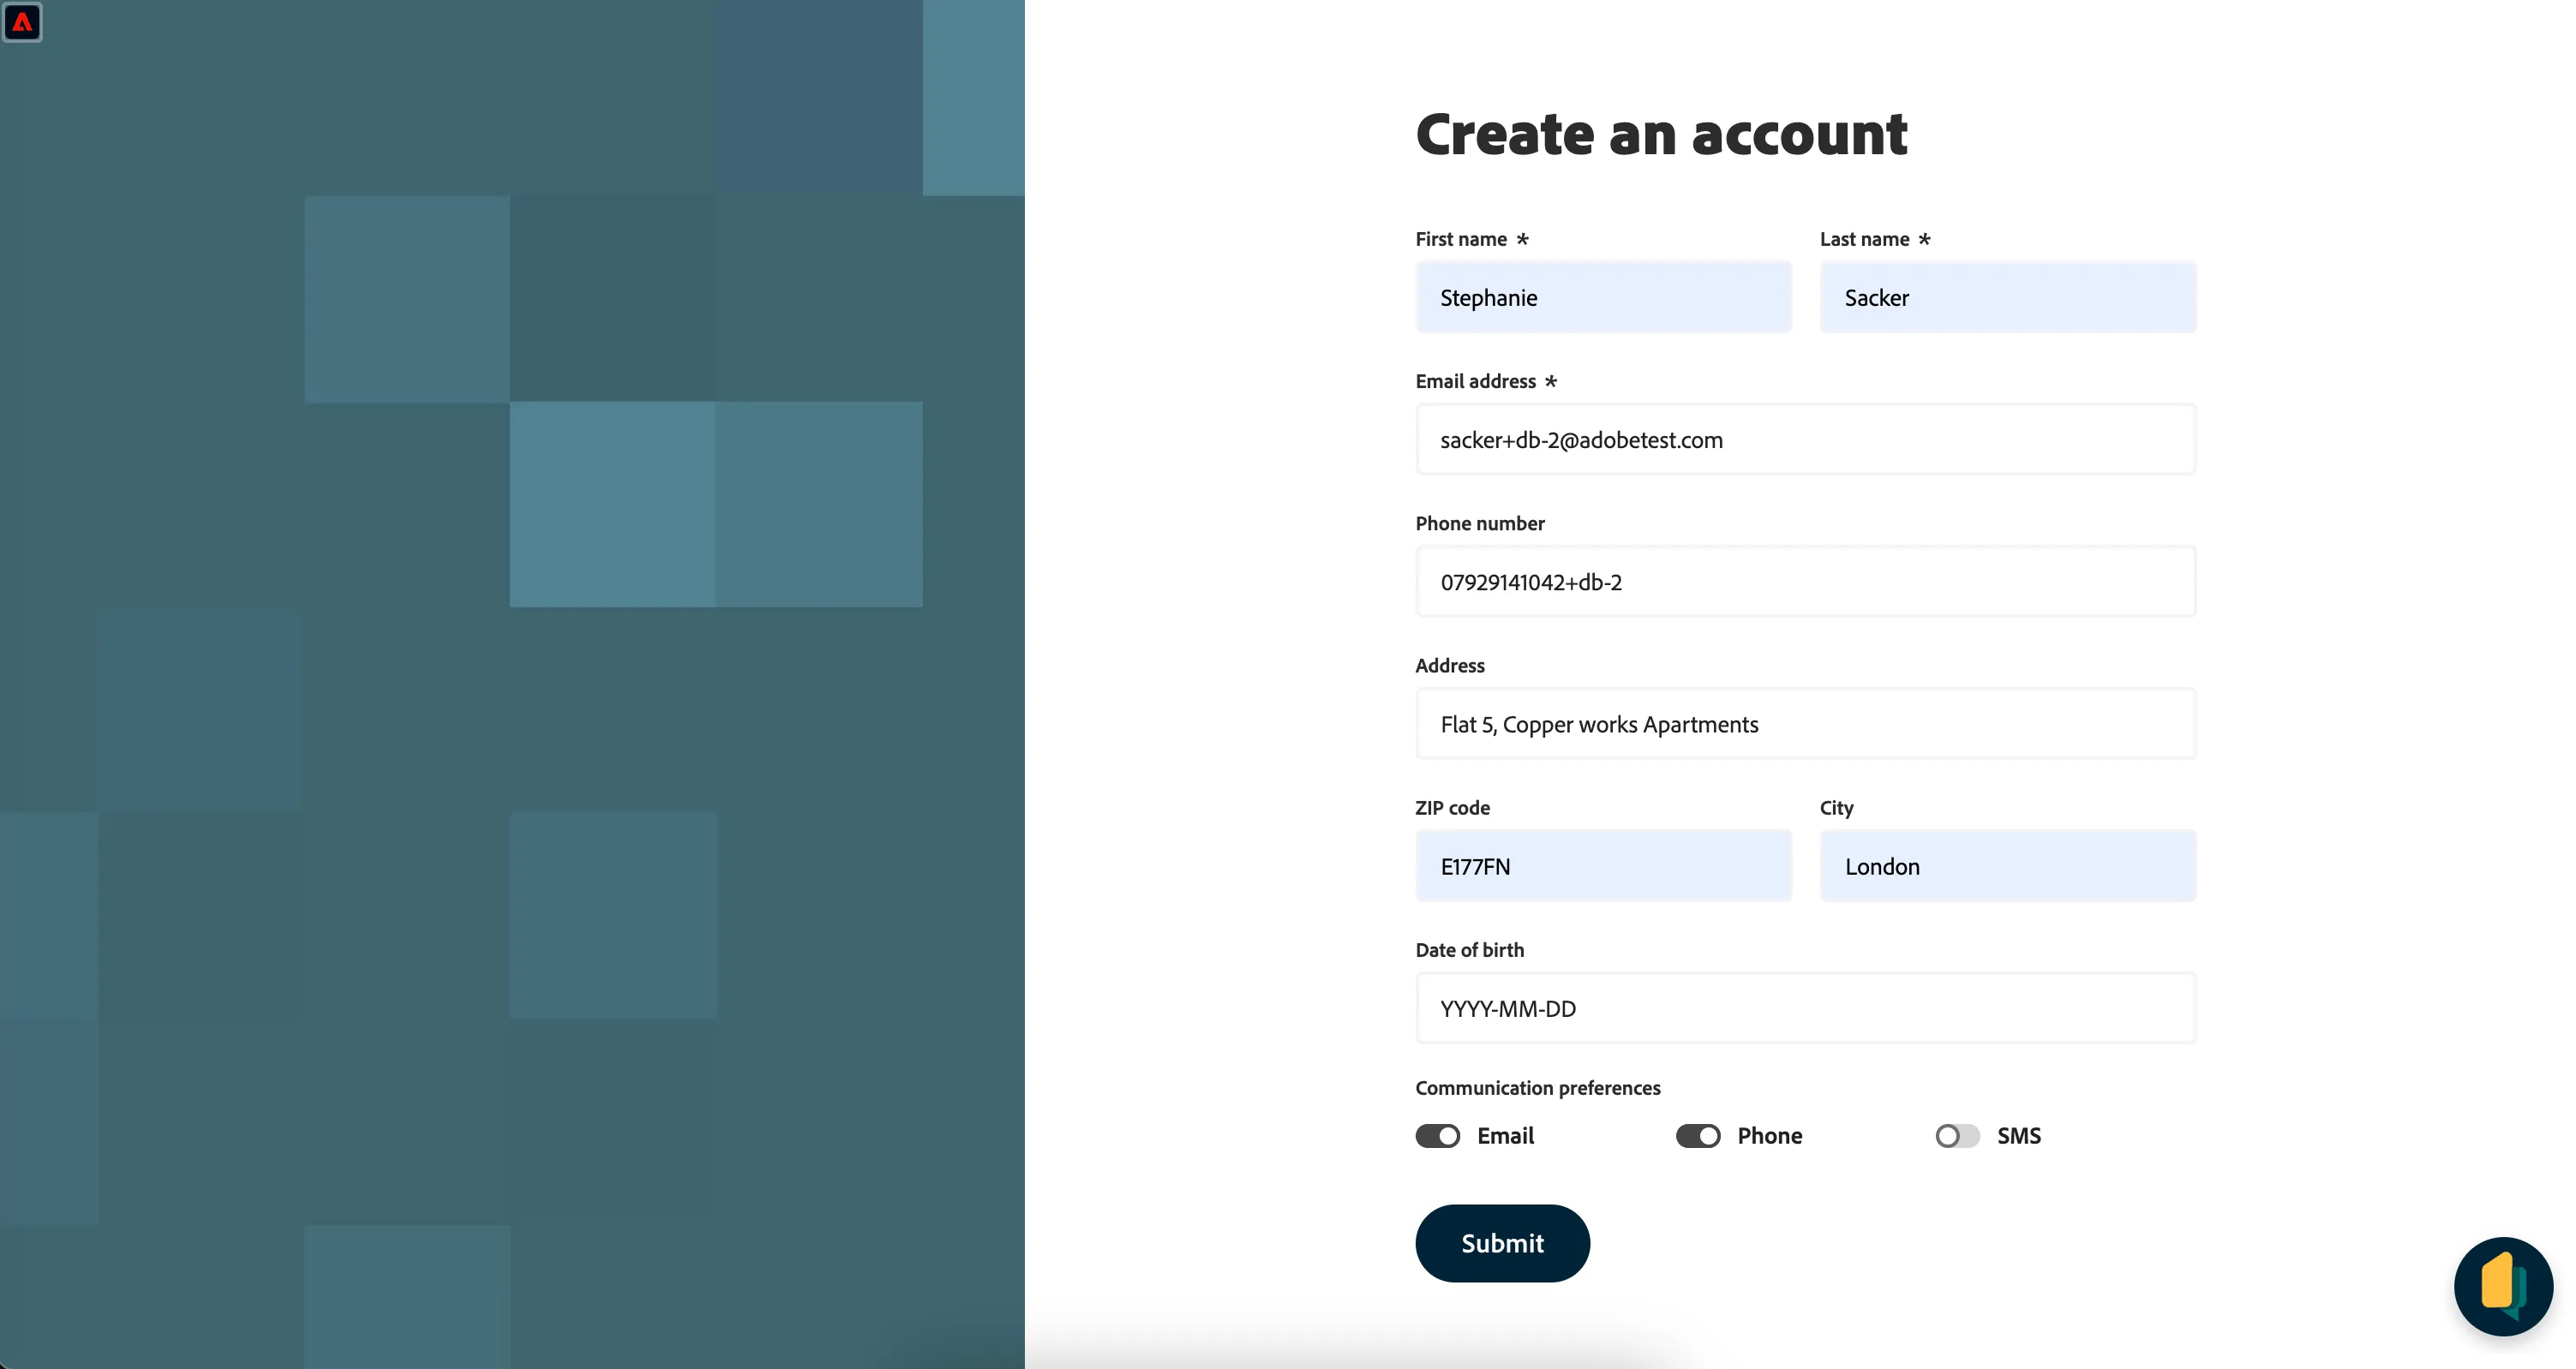Image resolution: width=2576 pixels, height=1369 pixels.
Task: Click the Address label text
Action: (x=1450, y=666)
